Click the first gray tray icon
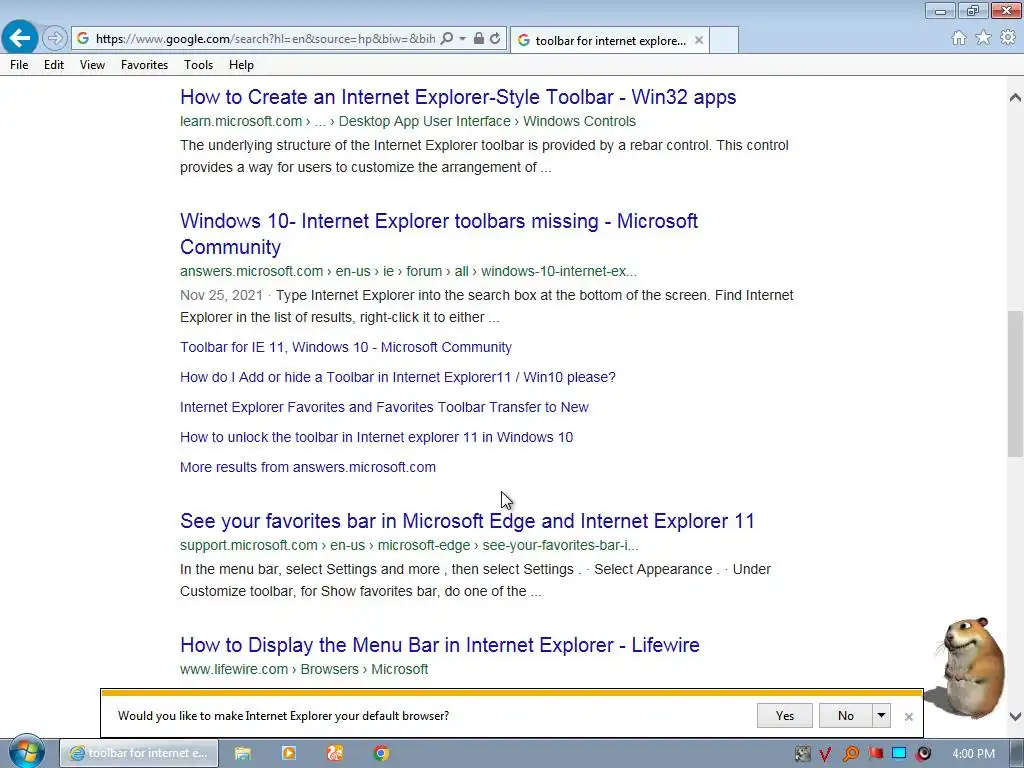The image size is (1024, 768). coord(803,754)
